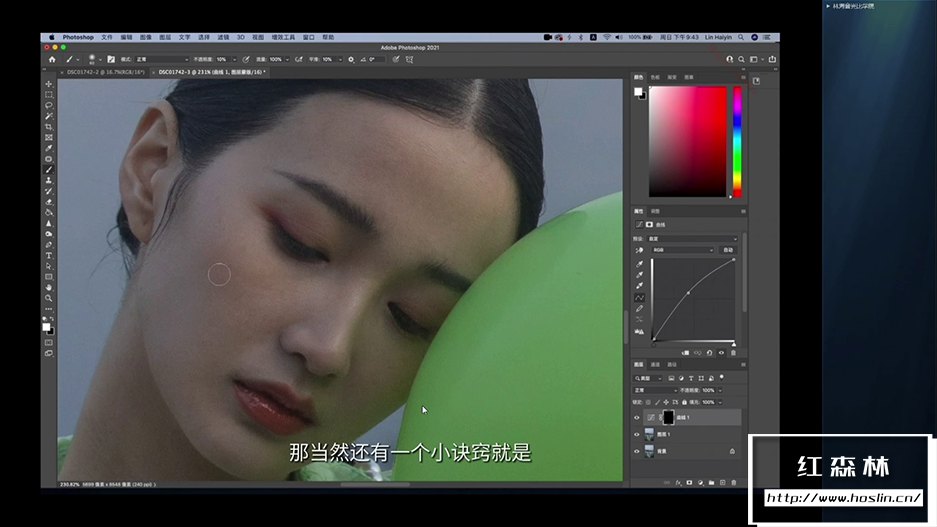The height and width of the screenshot is (527, 937).
Task: Select the Eyedropper tool in the left toolbar
Action: click(49, 149)
